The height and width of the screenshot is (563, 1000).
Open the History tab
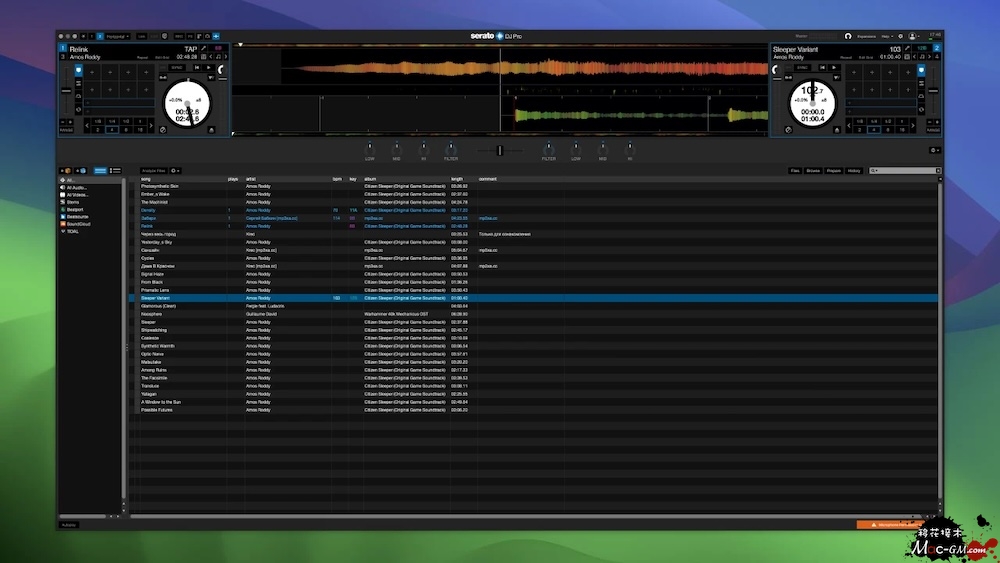point(854,171)
